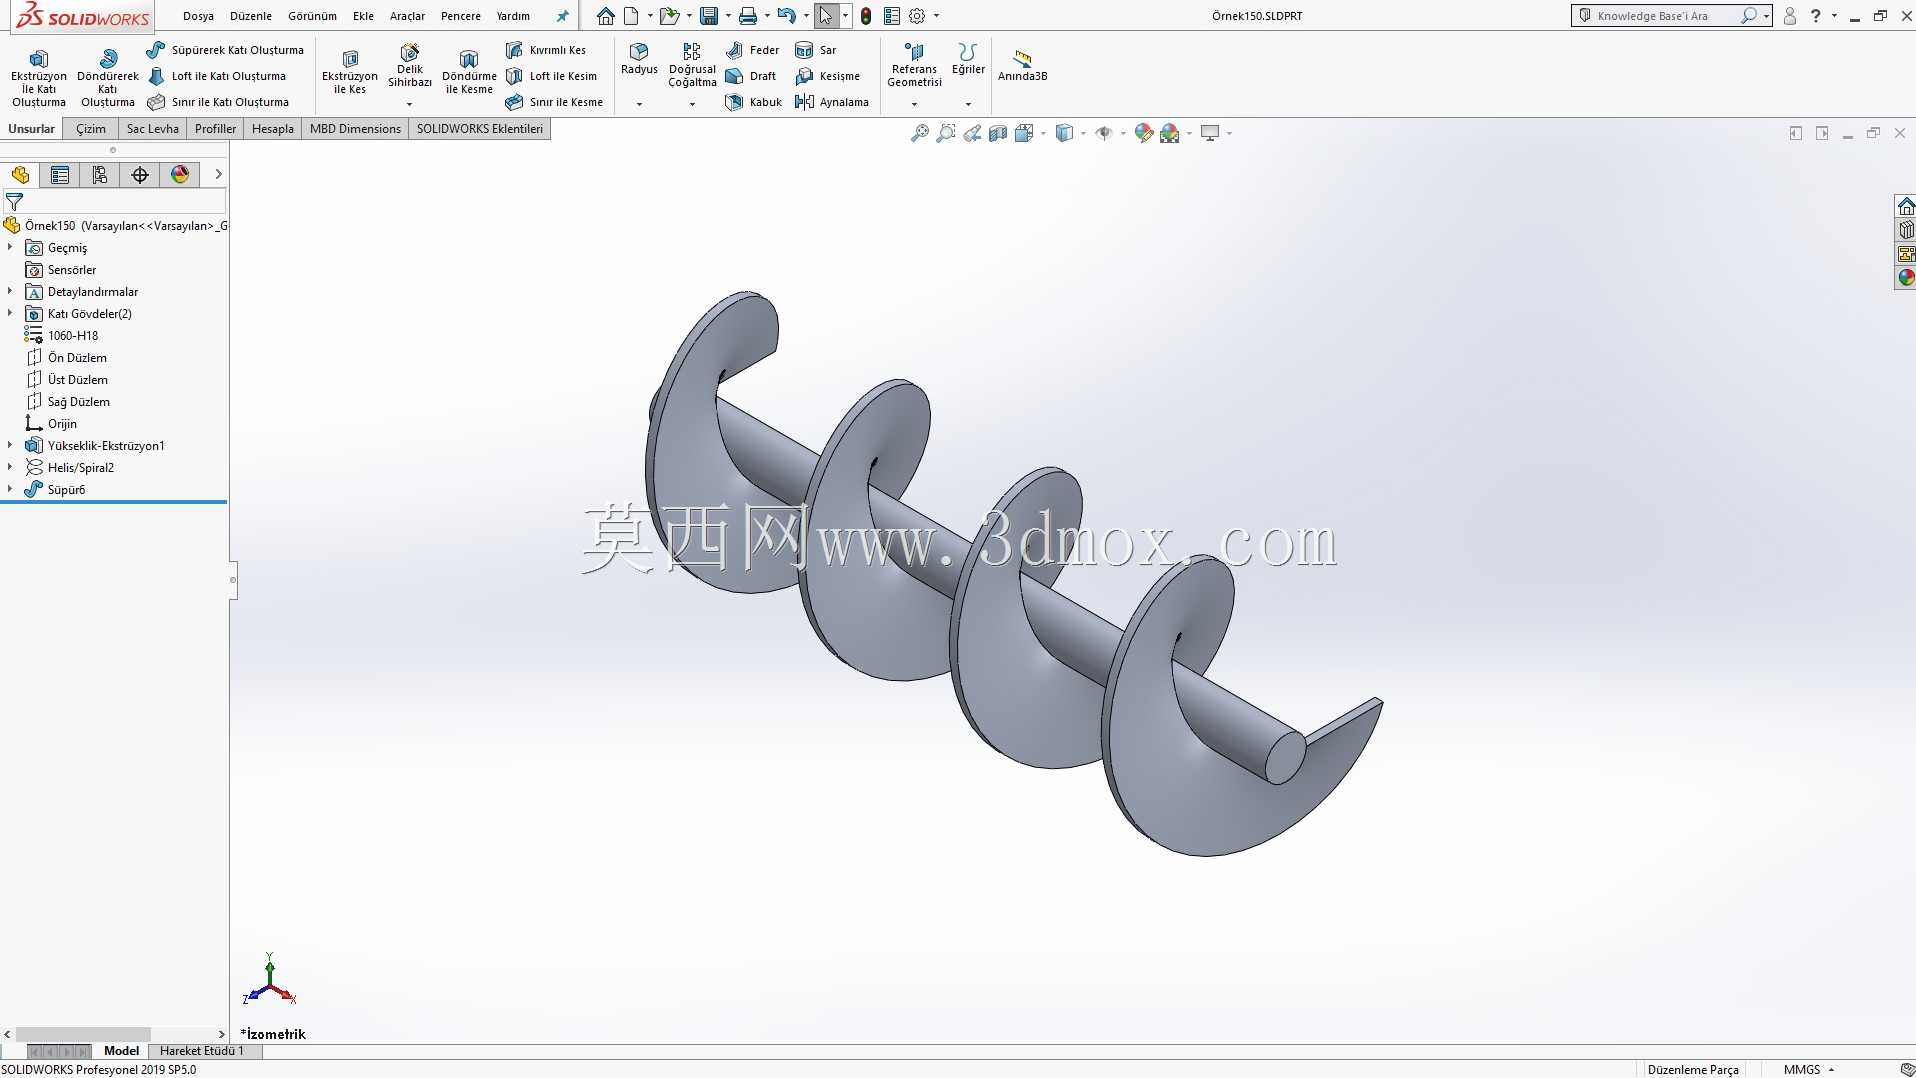The width and height of the screenshot is (1916, 1078).
Task: Switch to the Çizim tab
Action: click(x=90, y=129)
